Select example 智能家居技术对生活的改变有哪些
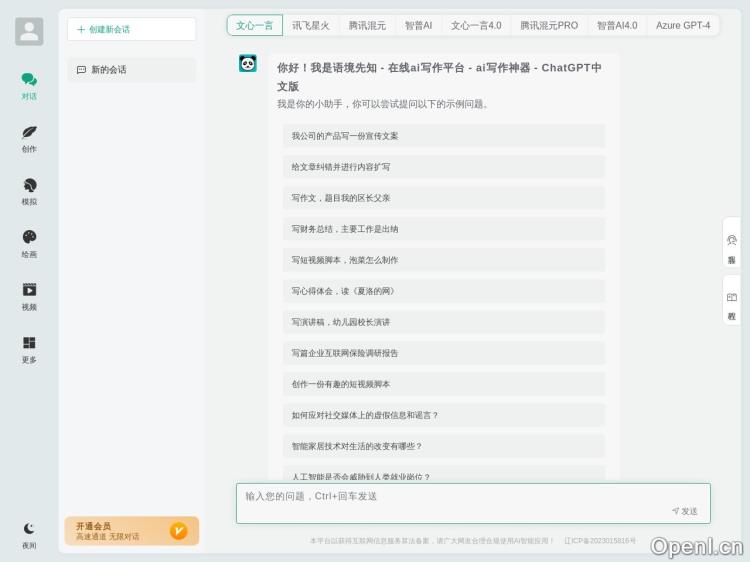 pos(444,446)
